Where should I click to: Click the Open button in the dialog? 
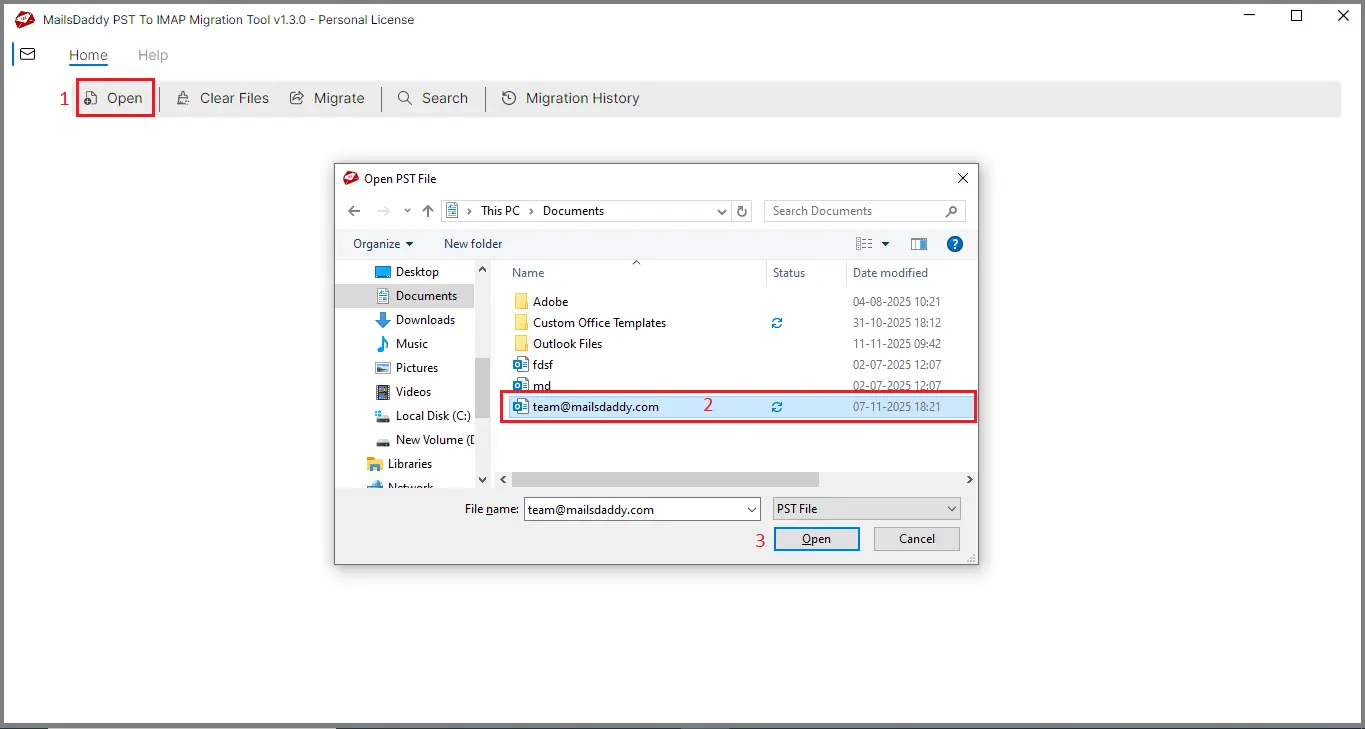pyautogui.click(x=816, y=538)
